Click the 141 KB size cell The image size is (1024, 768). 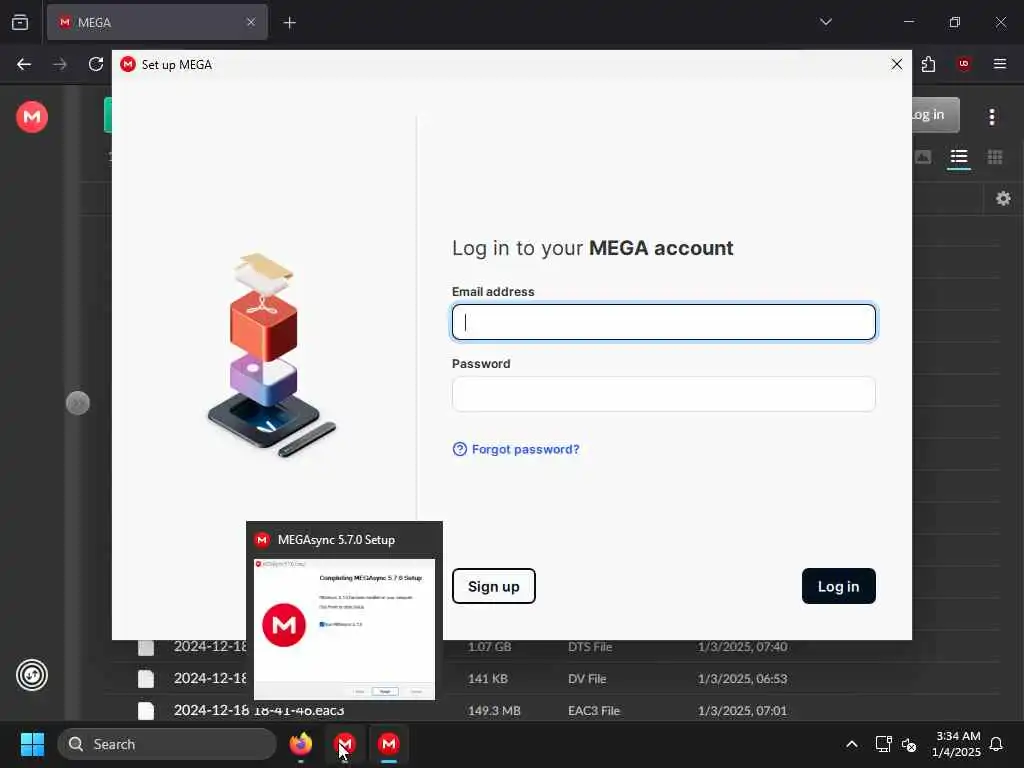pyautogui.click(x=488, y=679)
